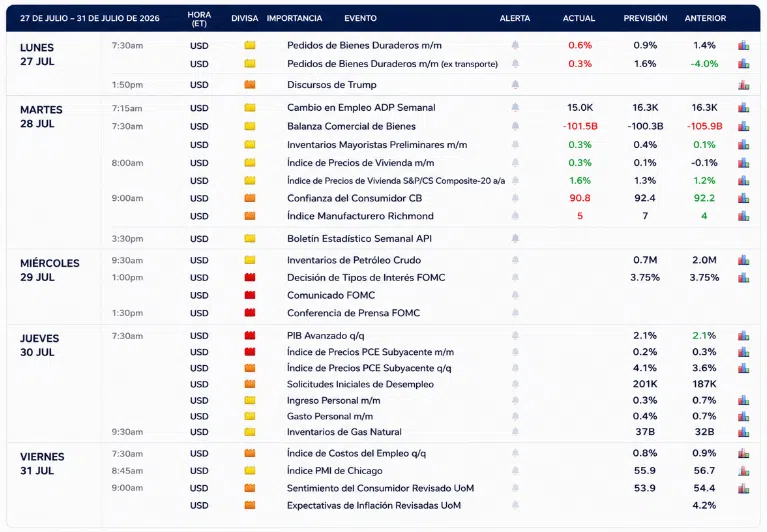Click the VIERNES 31 JUL day label

(x=42, y=464)
